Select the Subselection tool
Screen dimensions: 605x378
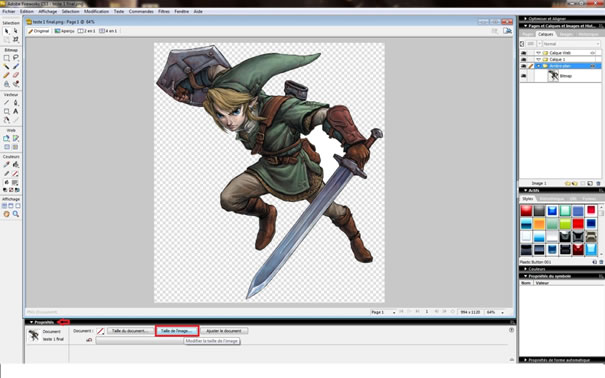click(15, 31)
